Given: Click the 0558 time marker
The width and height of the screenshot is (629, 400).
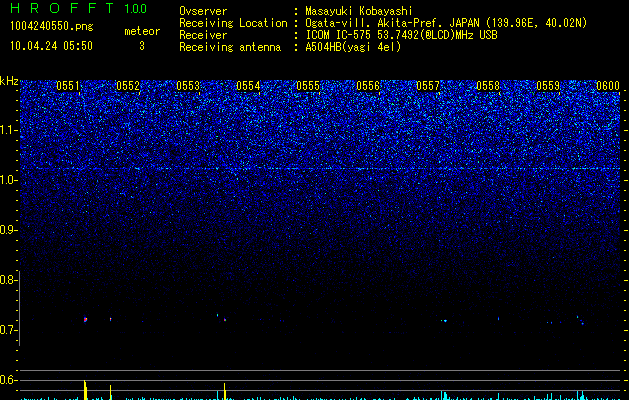Looking at the screenshot, I should 488,86.
